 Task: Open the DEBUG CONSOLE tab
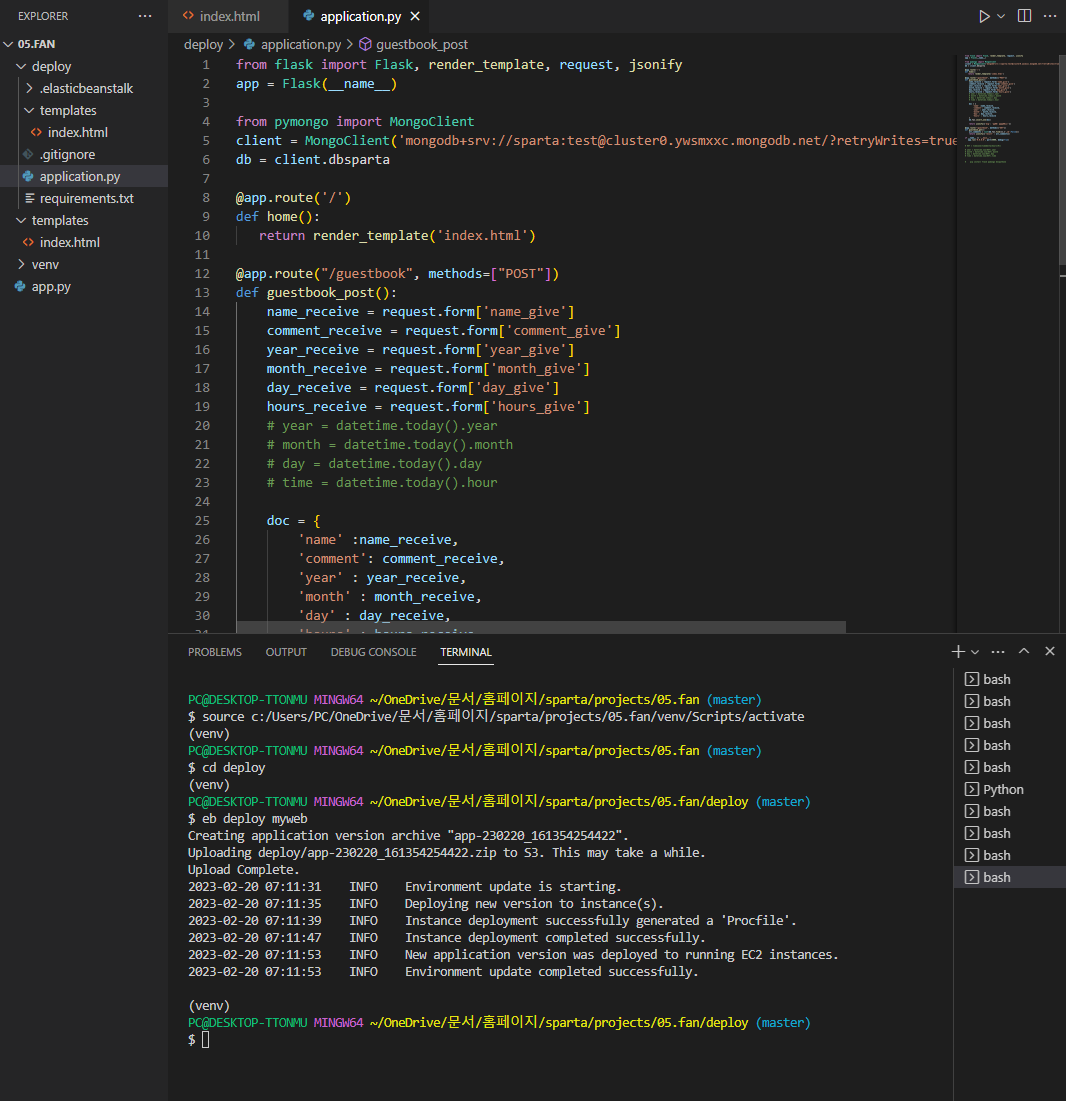(374, 652)
